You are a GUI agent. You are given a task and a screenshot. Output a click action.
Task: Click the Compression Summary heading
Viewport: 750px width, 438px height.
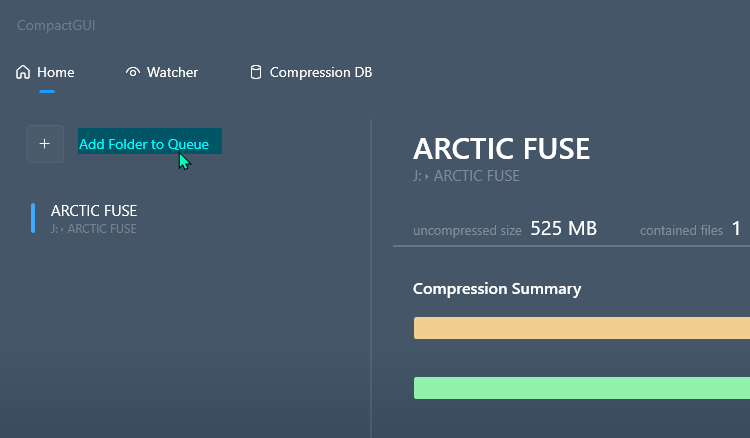497,289
